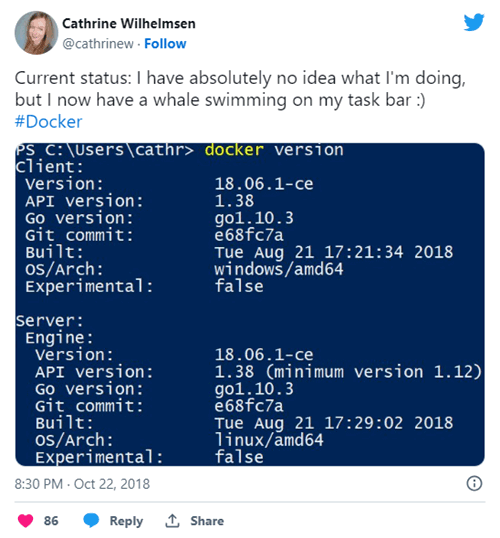
Task: Open Cathrine Wilhelmsen's profile avatar
Action: [x=36, y=33]
